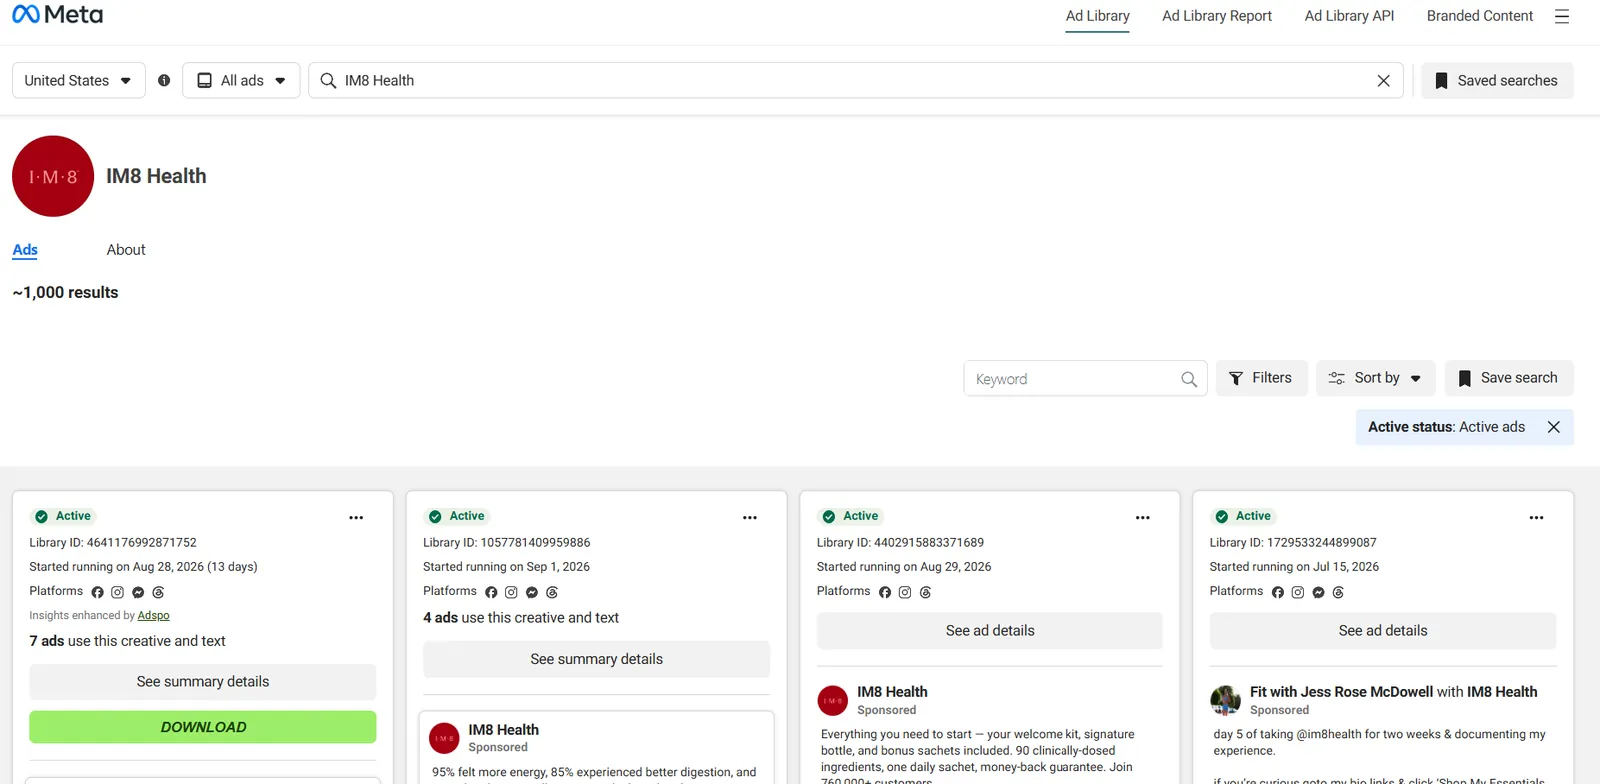Switch to the About tab
Viewport: 1600px width, 784px height.
coord(126,250)
